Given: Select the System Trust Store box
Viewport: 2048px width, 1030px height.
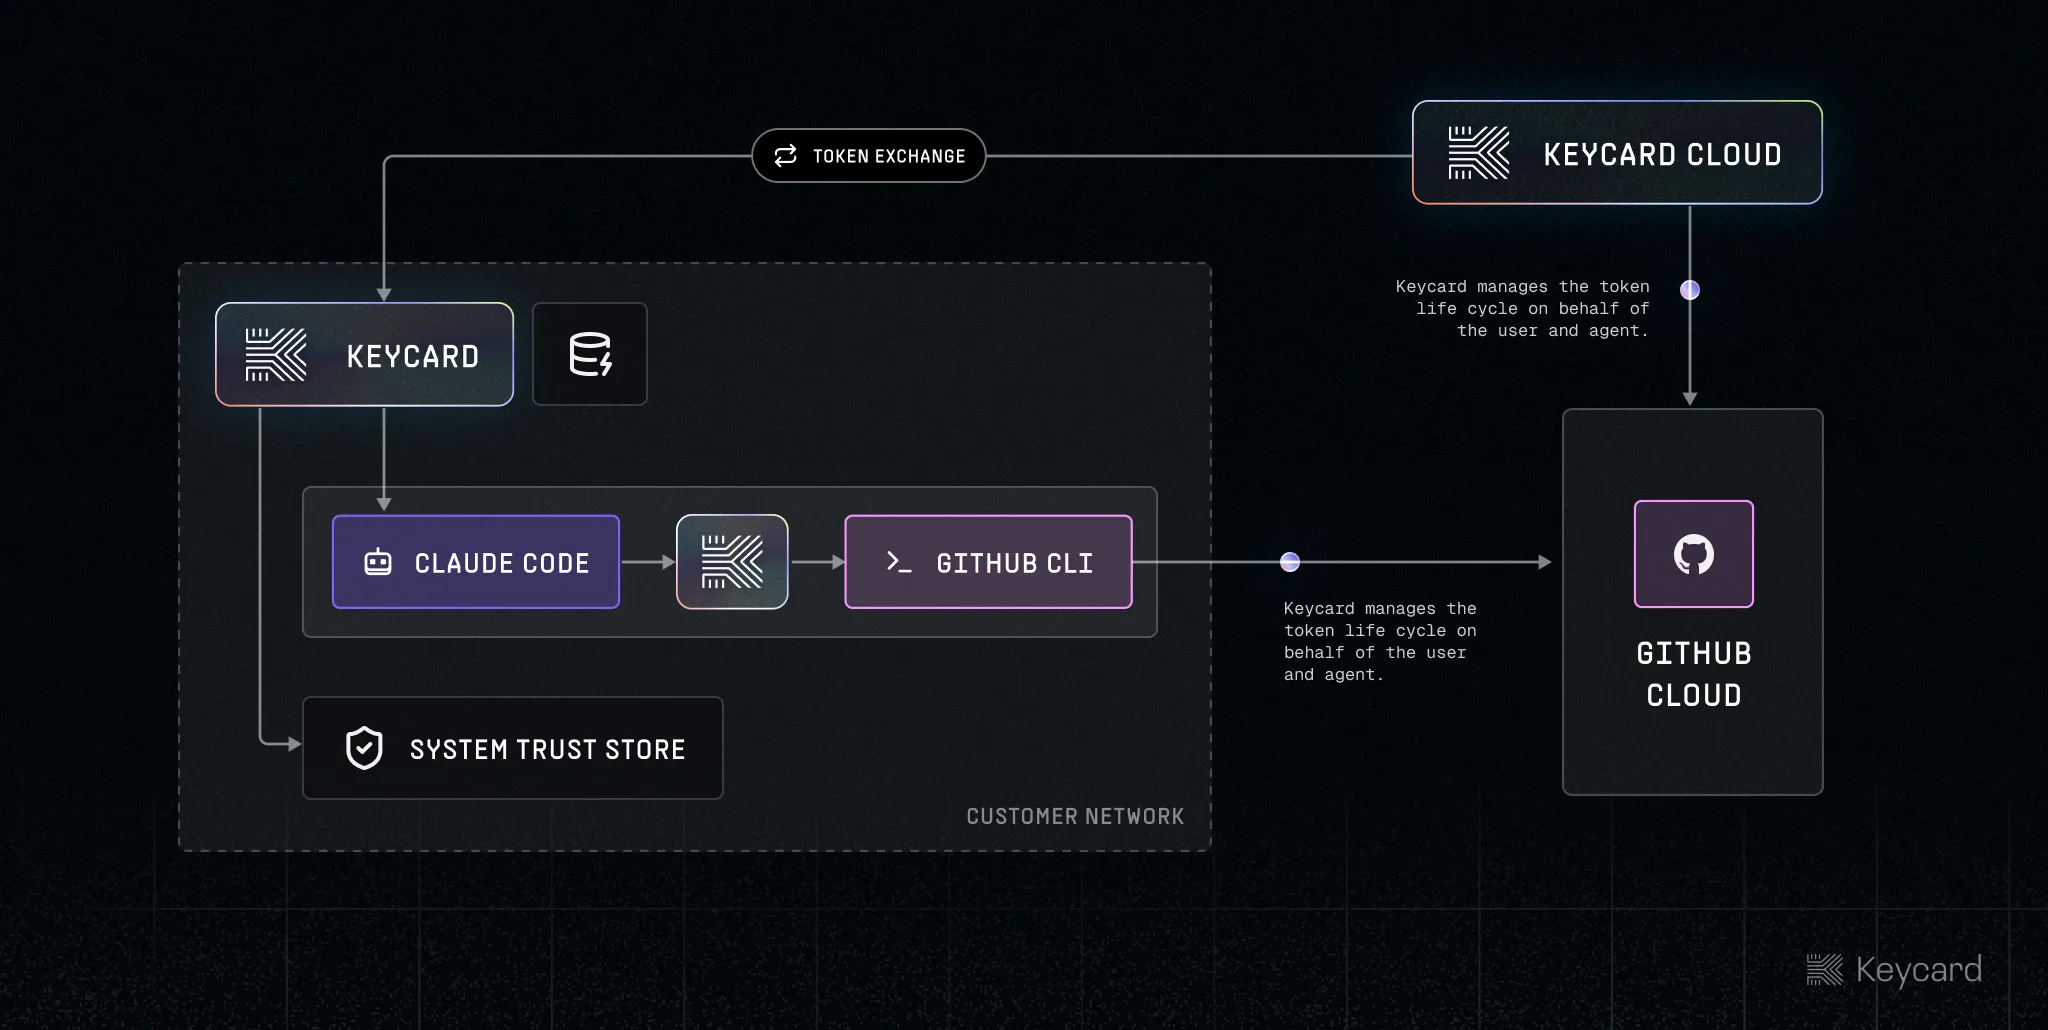Looking at the screenshot, I should click(512, 747).
